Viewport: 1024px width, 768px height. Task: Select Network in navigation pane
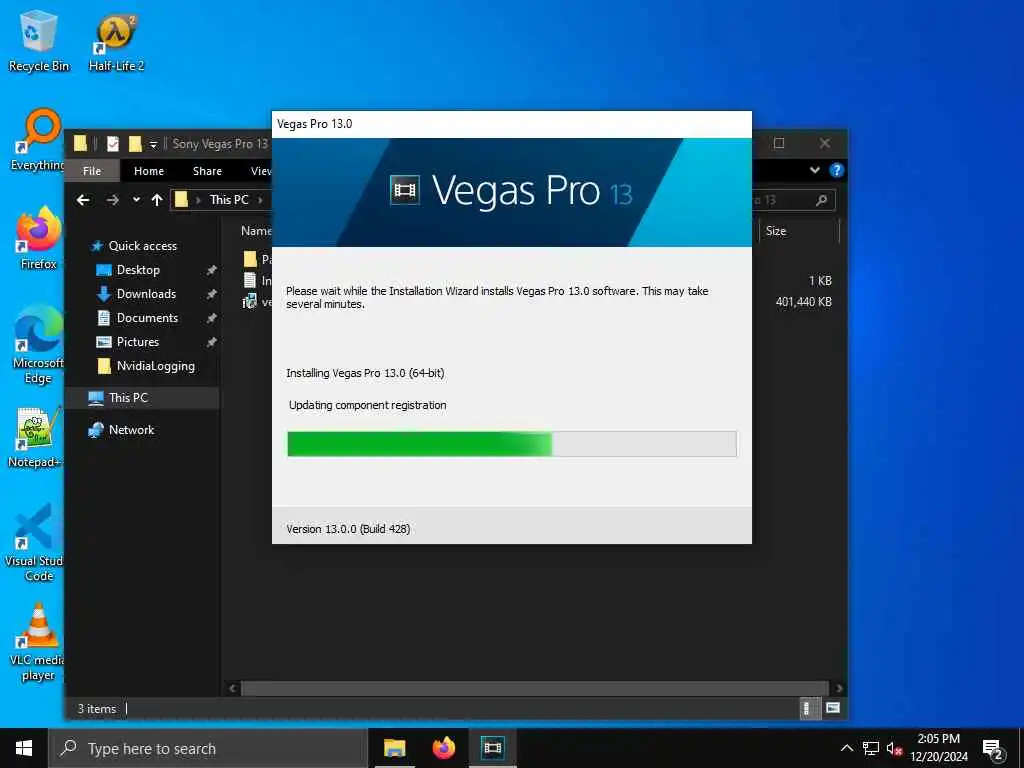pyautogui.click(x=131, y=430)
